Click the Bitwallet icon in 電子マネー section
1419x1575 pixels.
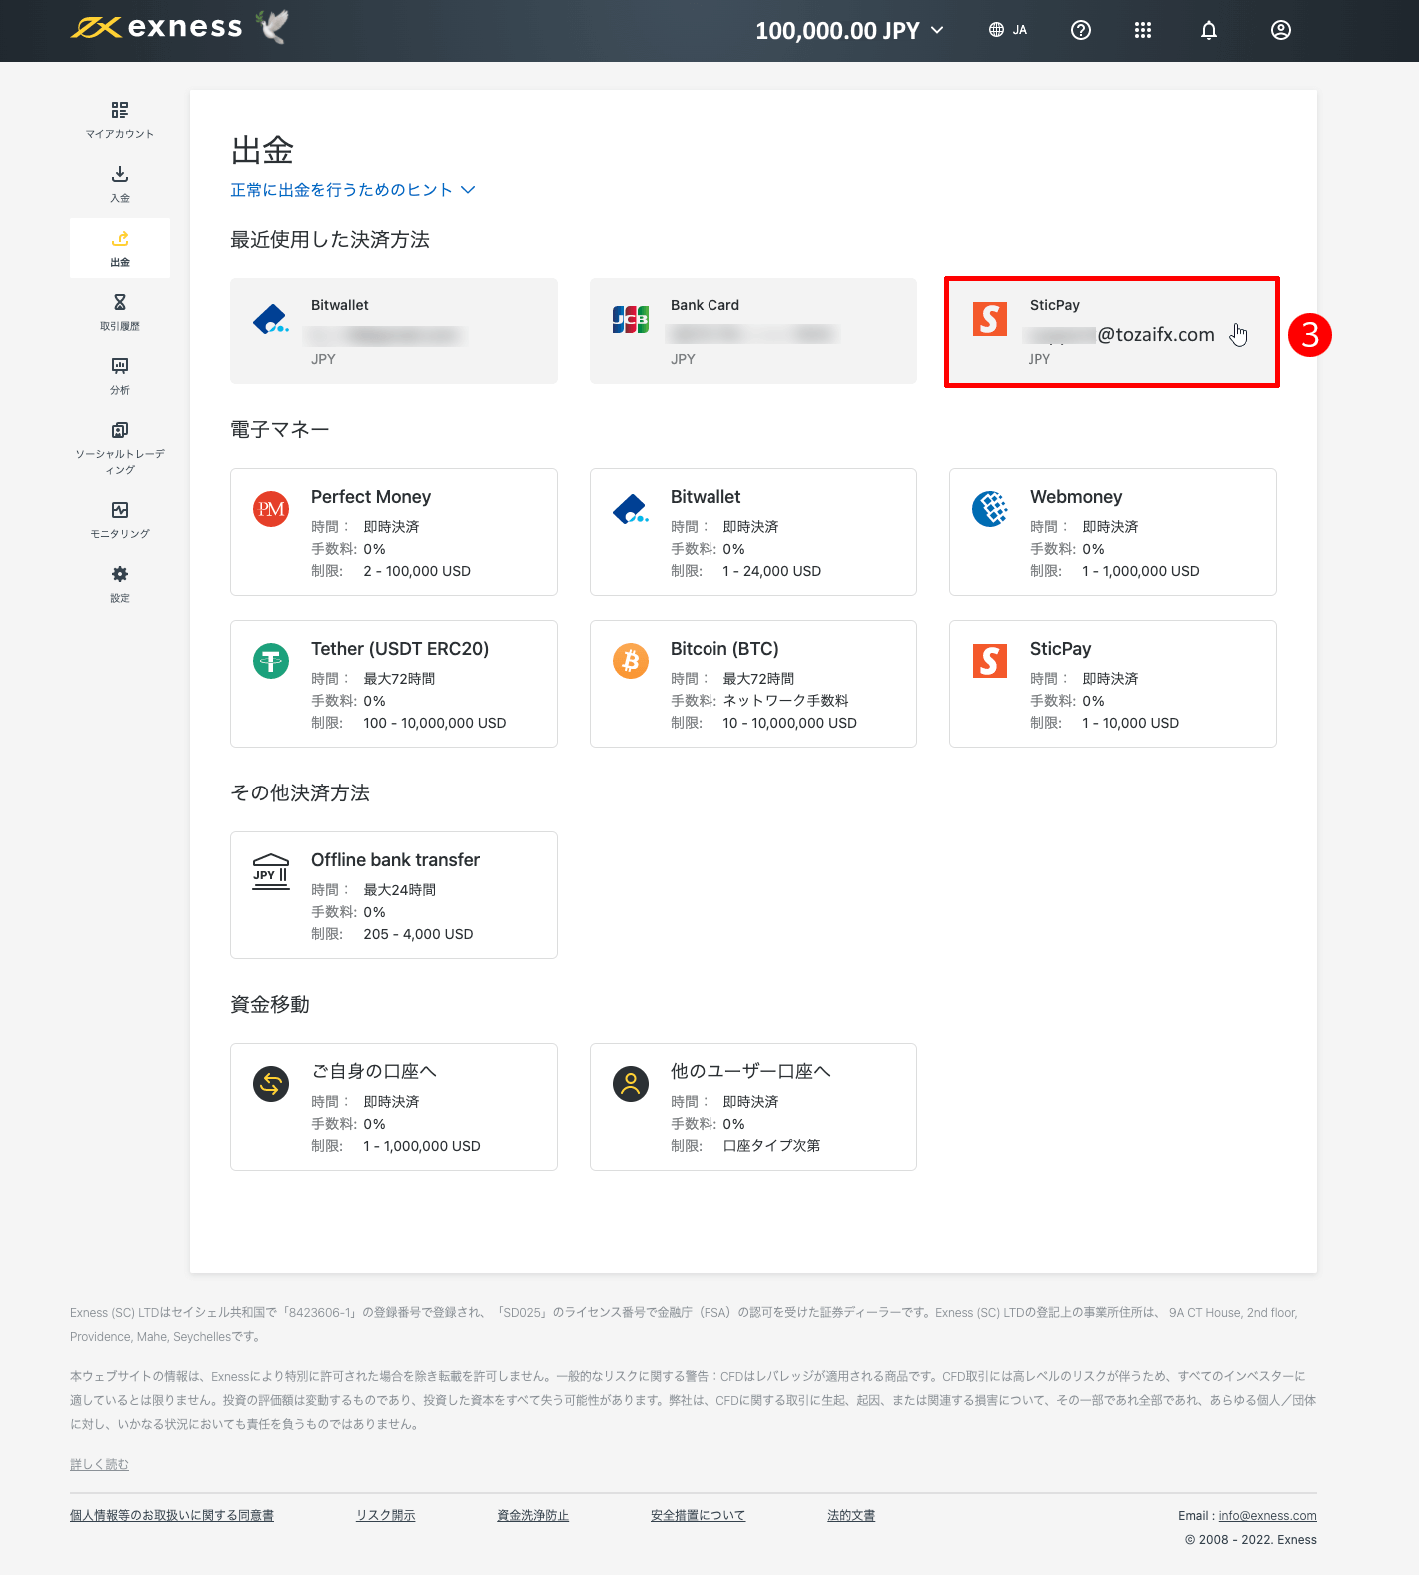(631, 509)
